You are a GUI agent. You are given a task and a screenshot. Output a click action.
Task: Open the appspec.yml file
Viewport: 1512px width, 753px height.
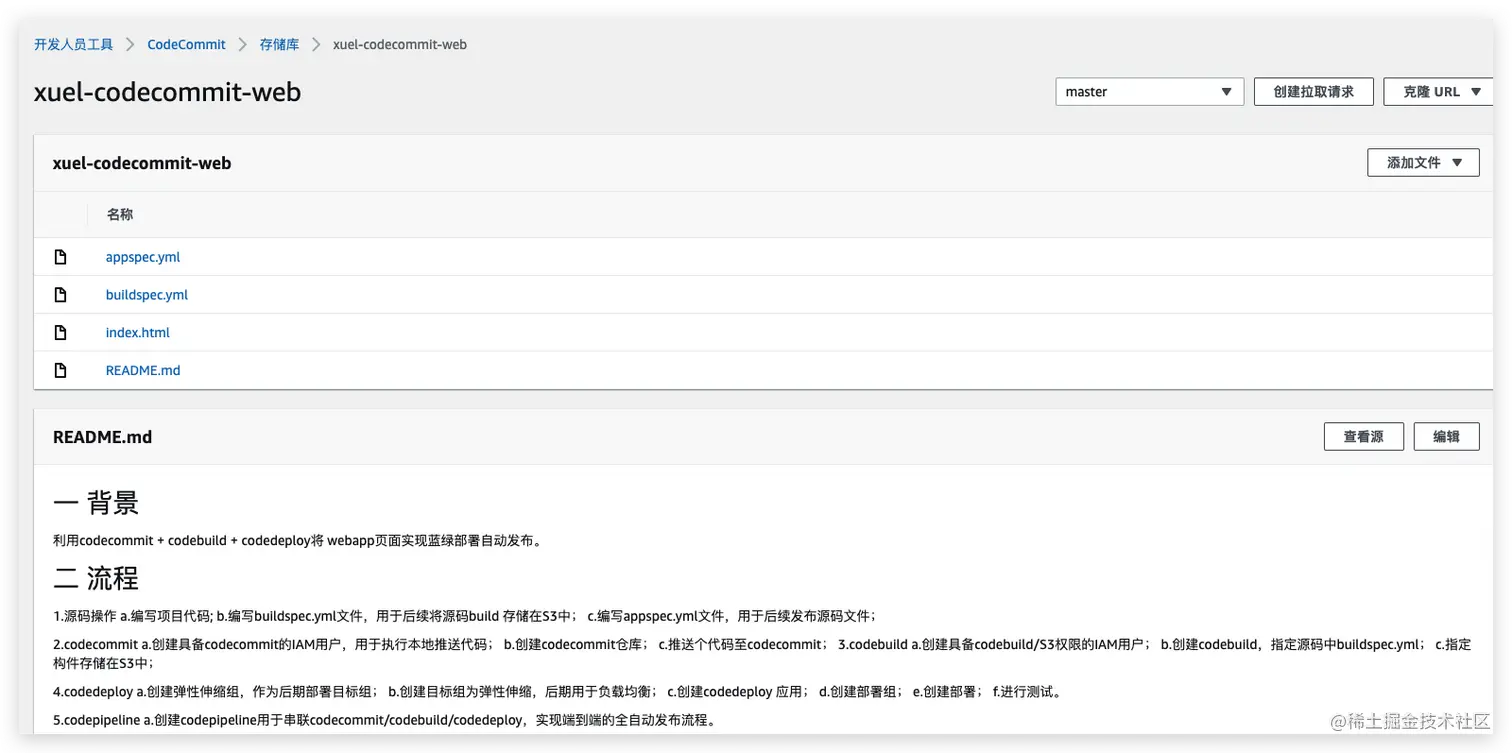143,257
